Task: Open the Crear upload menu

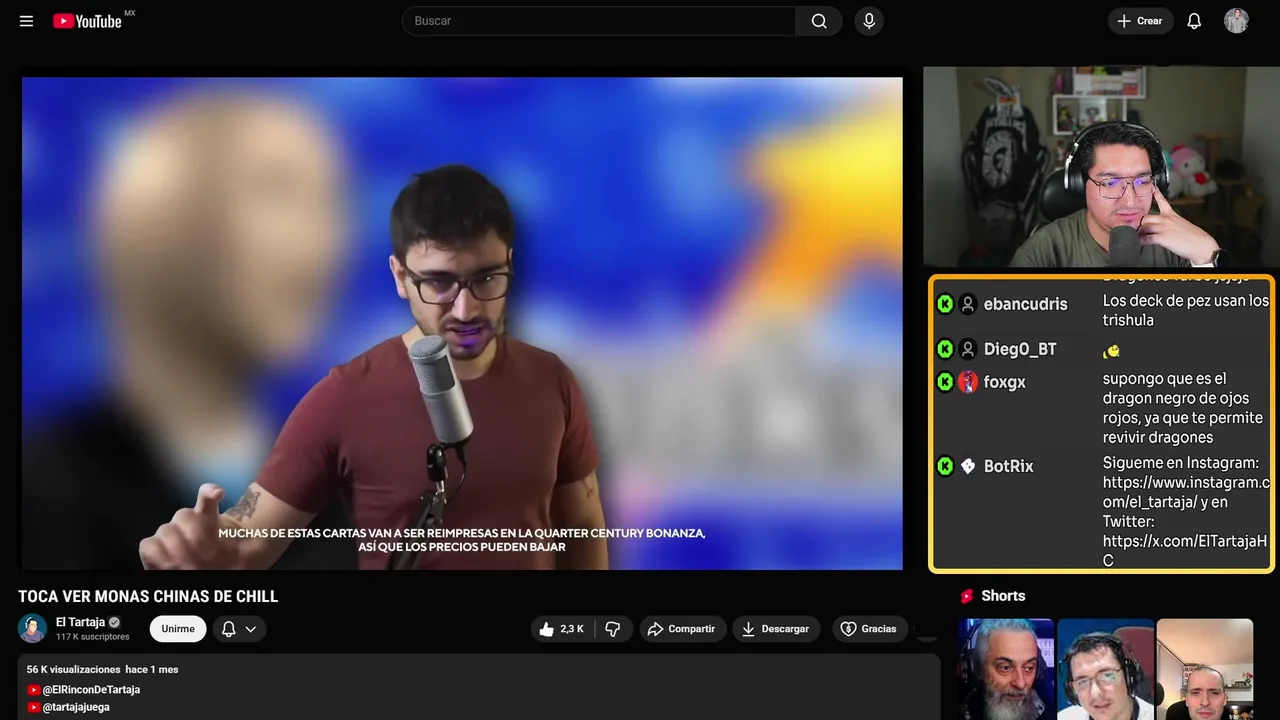Action: [1141, 21]
